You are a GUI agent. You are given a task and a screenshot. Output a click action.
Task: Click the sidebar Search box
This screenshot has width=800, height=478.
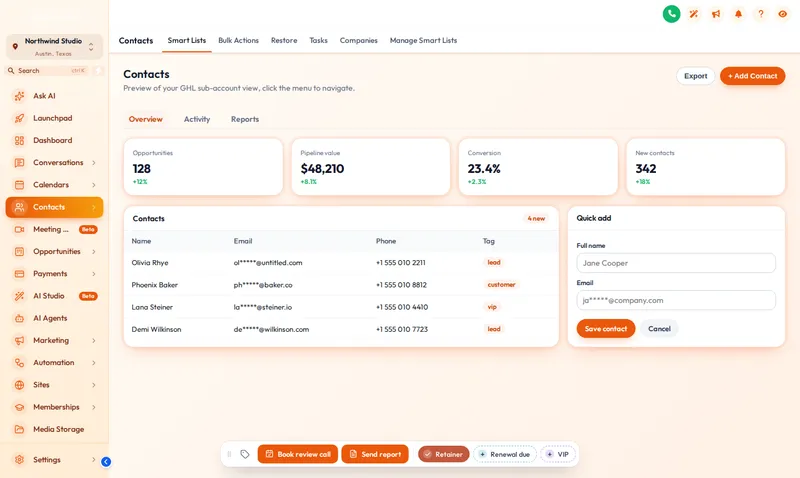click(x=48, y=71)
